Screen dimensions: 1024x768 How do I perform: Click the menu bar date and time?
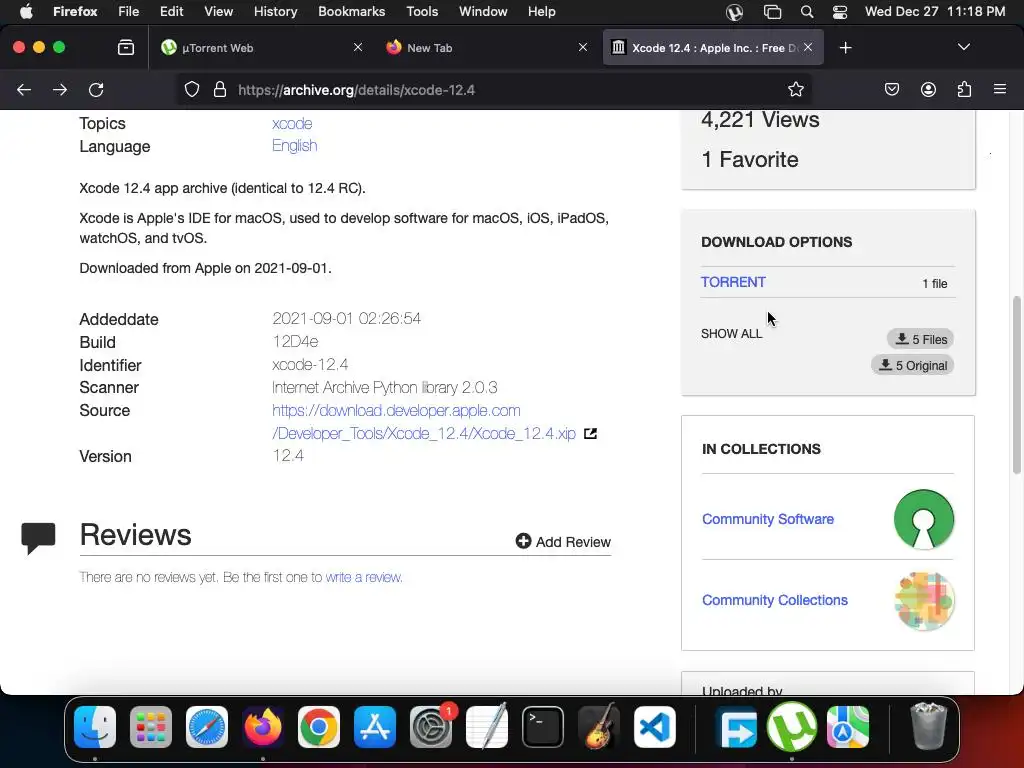(935, 12)
